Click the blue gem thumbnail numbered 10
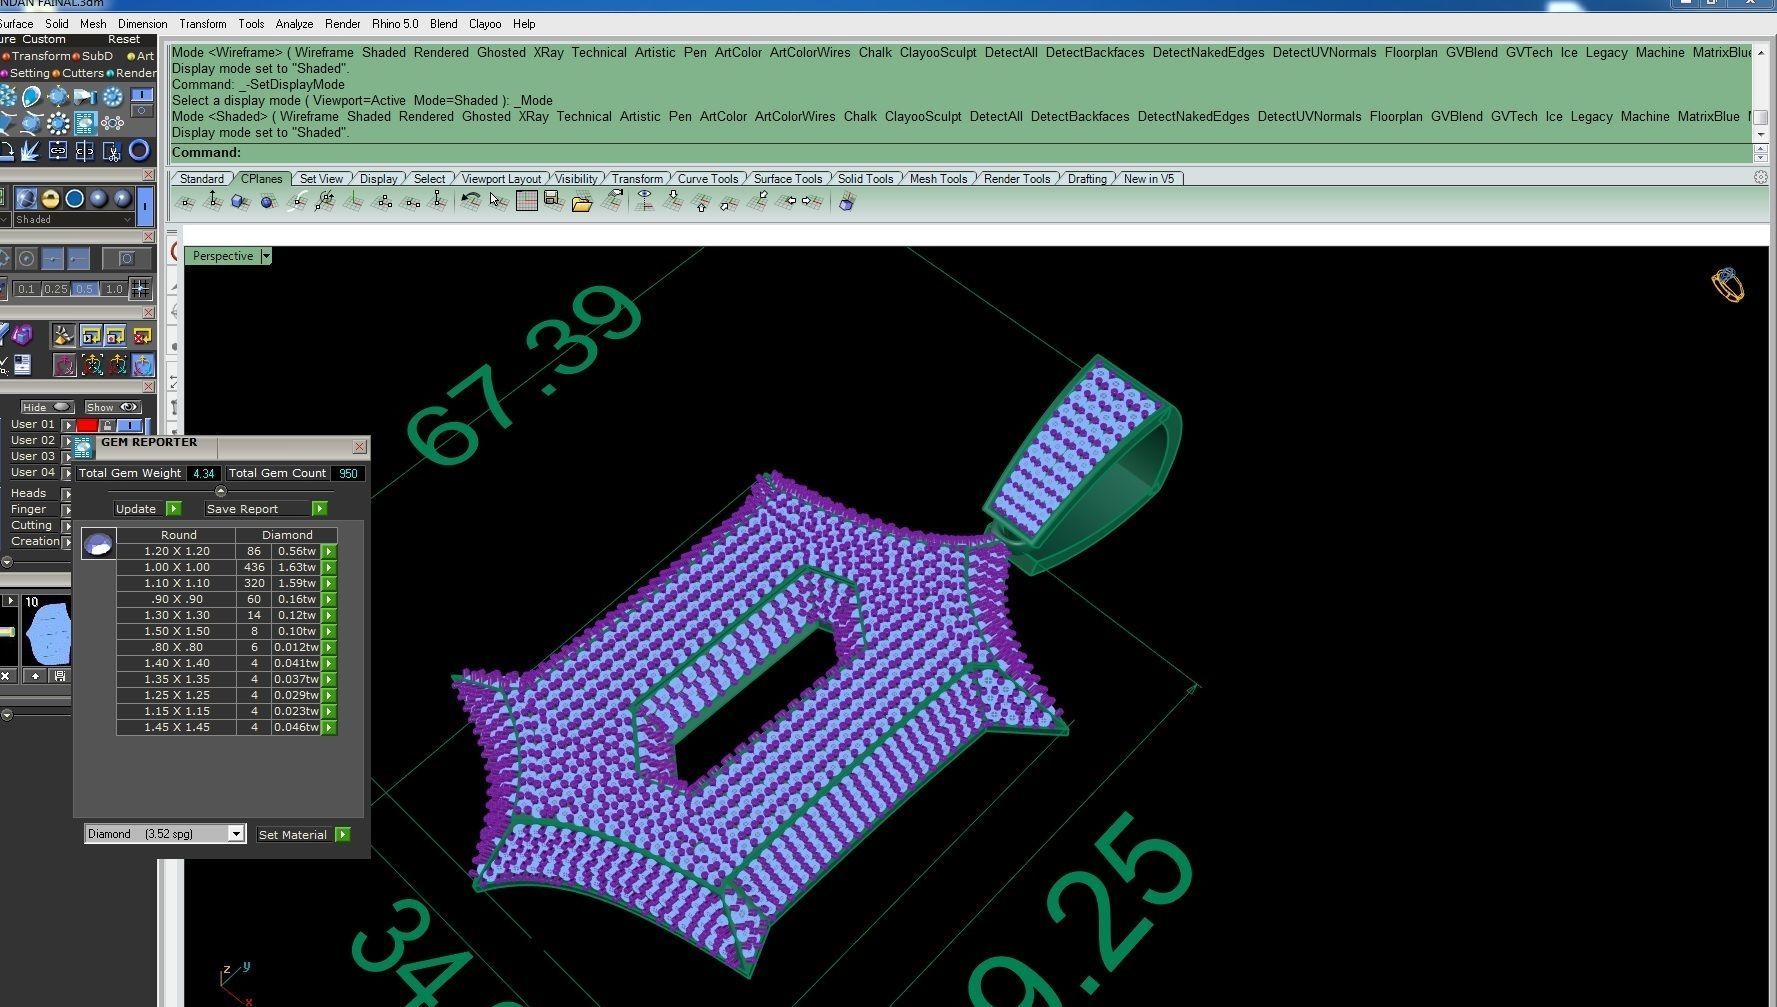This screenshot has width=1777, height=1007. click(x=47, y=630)
